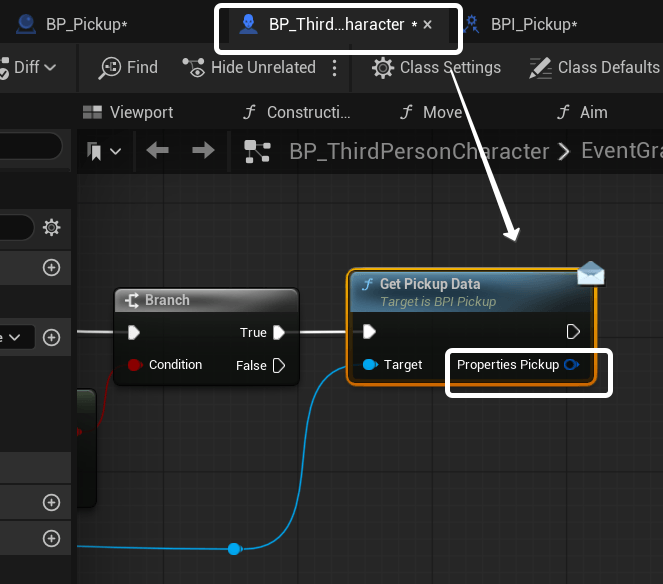The image size is (663, 584).
Task: Click the navigate forward arrow
Action: click(x=203, y=151)
